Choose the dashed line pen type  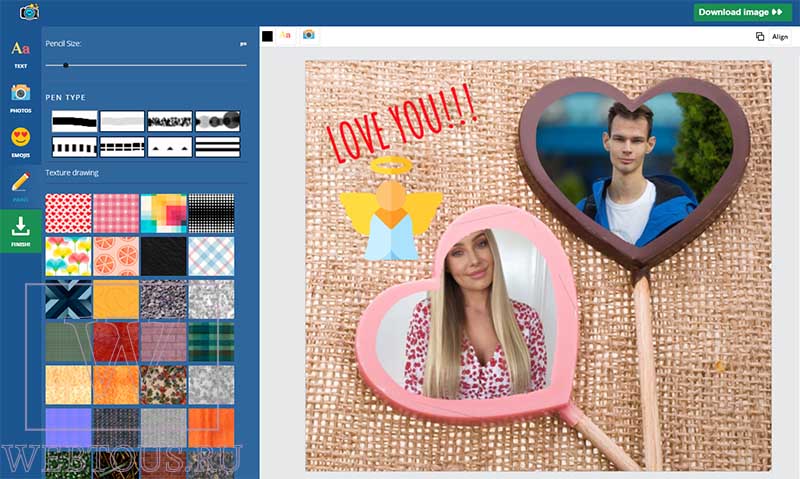click(x=122, y=147)
